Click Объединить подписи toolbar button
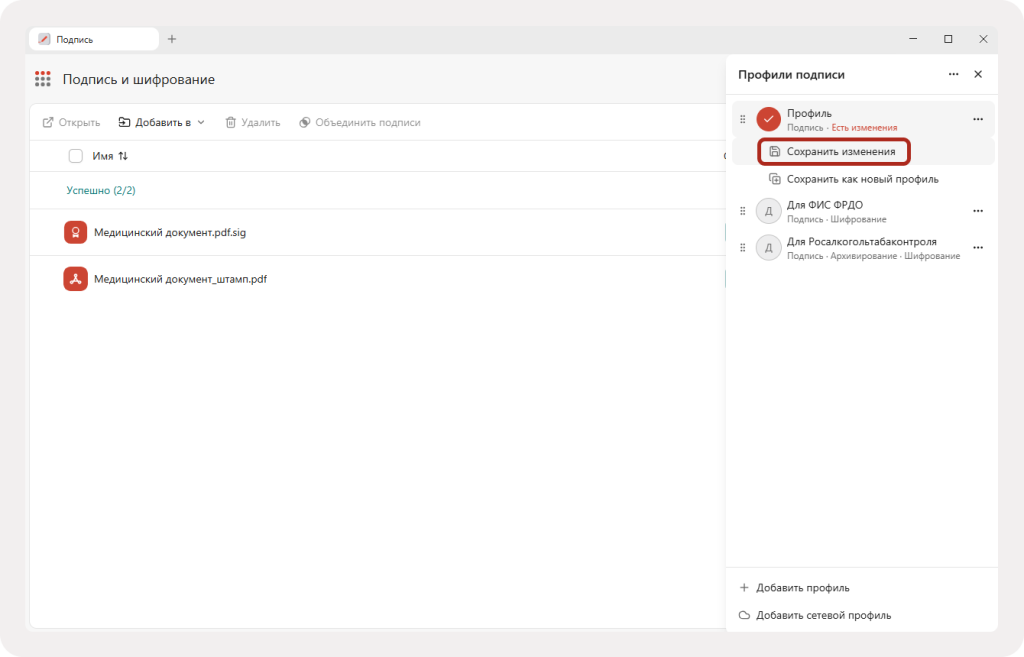 tap(360, 122)
